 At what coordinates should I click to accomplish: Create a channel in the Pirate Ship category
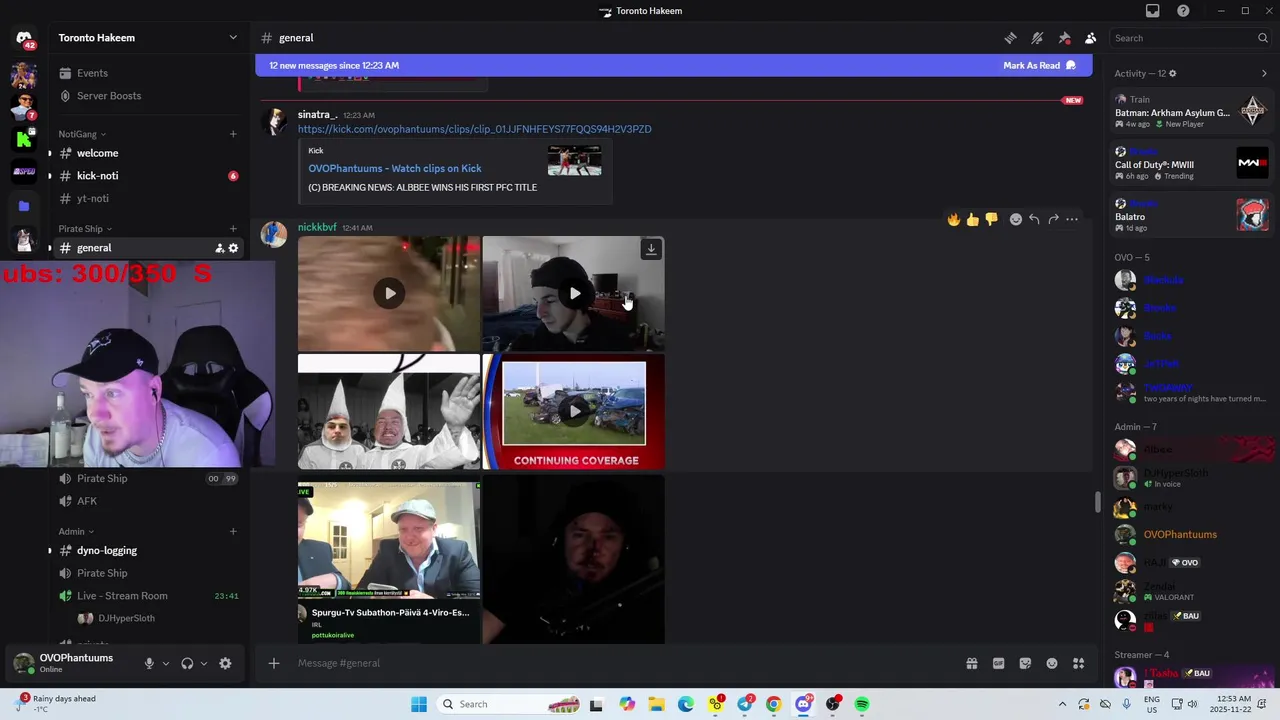coord(233,229)
